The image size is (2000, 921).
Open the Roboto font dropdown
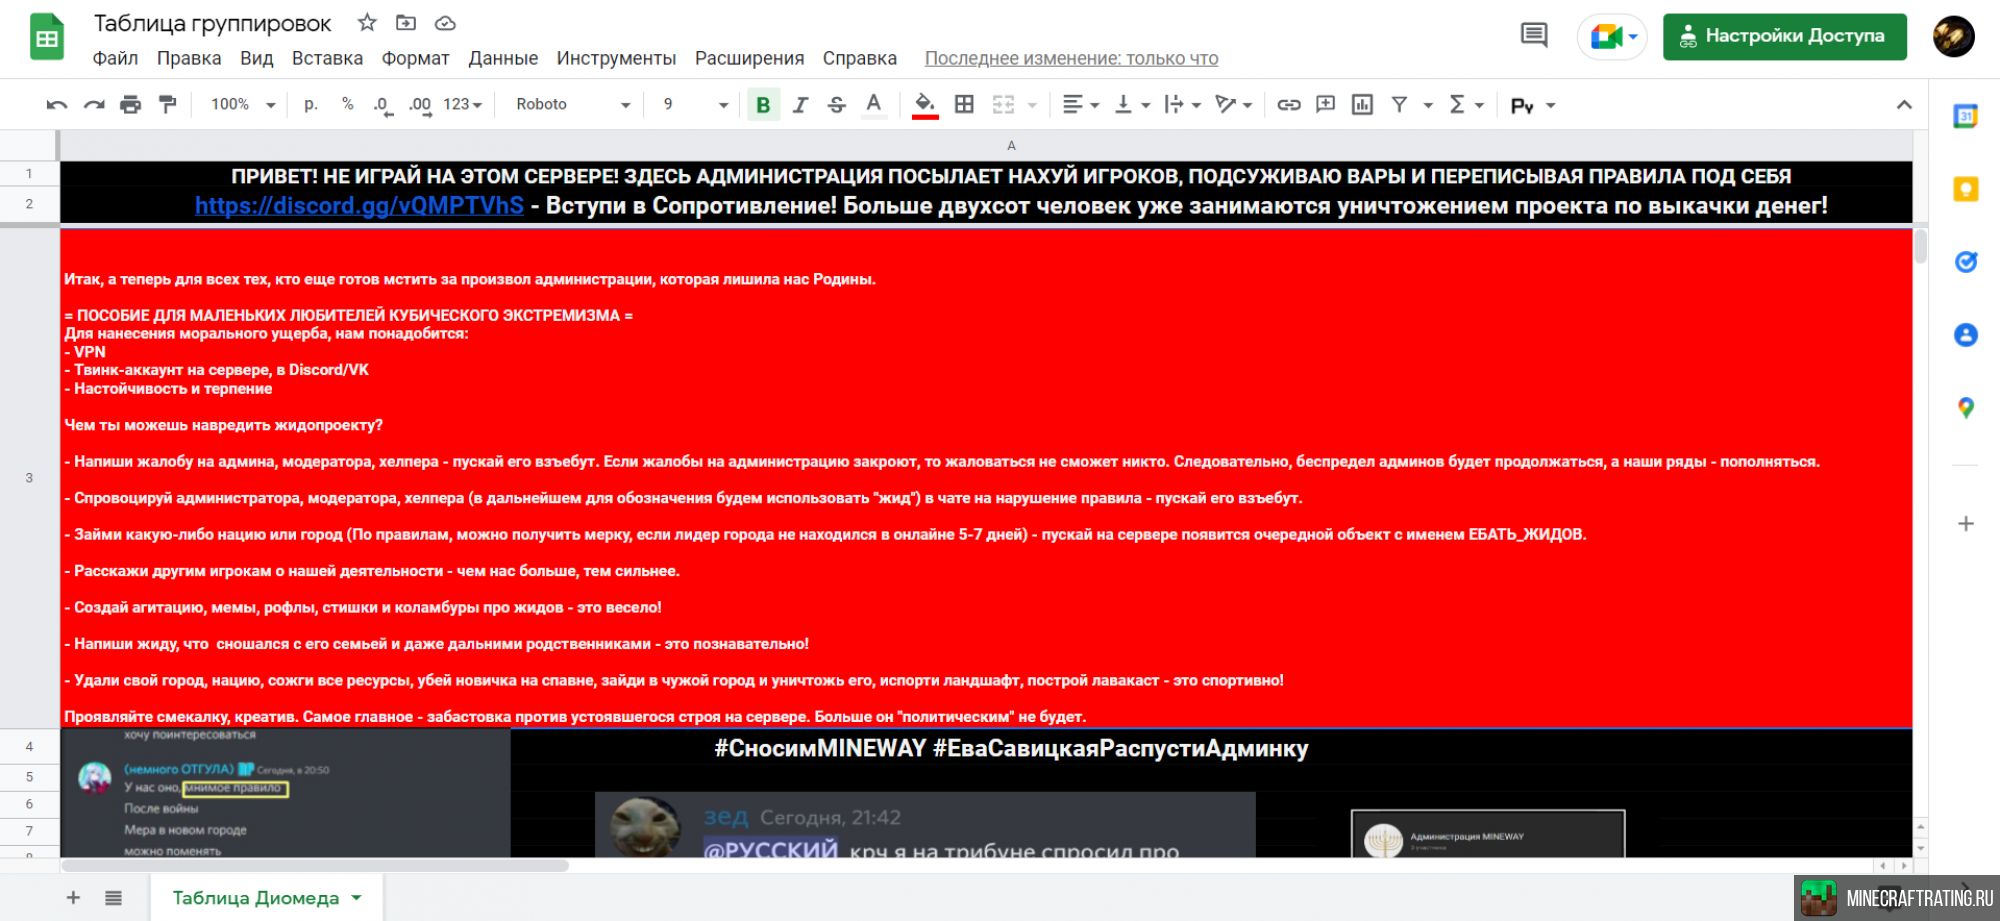[573, 104]
